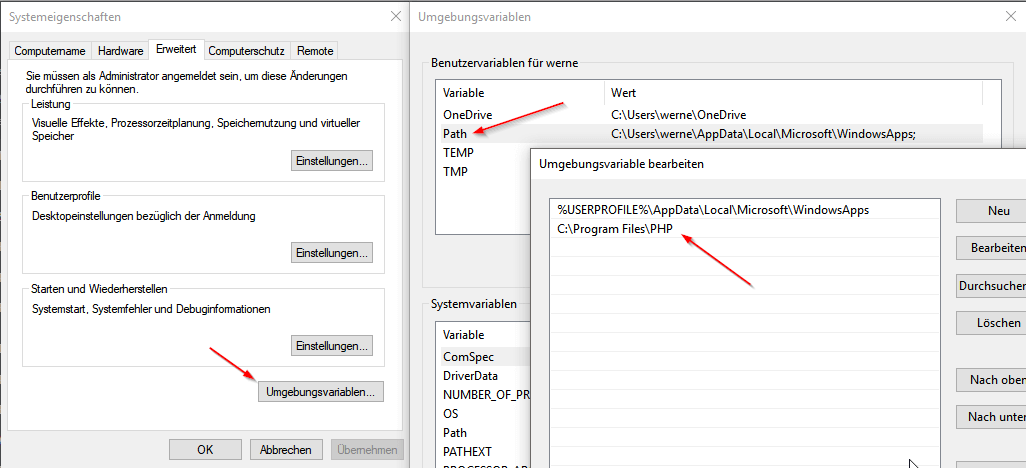The height and width of the screenshot is (468, 1026).
Task: Select the OneDrive user variable row
Action: (468, 115)
